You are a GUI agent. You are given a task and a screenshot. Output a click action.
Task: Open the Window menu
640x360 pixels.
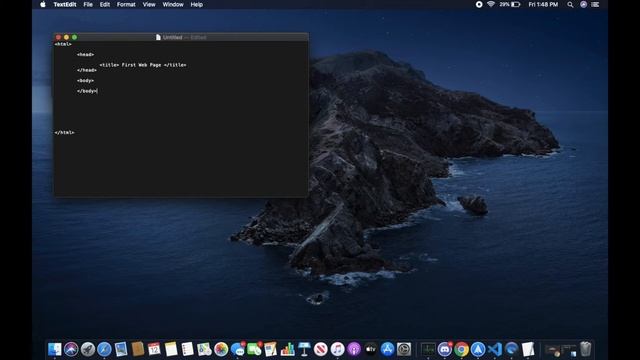click(x=173, y=4)
